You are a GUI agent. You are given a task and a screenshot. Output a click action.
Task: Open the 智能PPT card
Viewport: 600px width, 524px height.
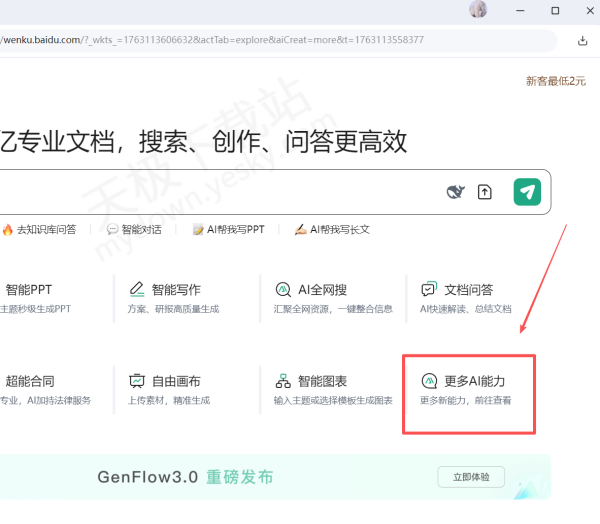click(40, 298)
